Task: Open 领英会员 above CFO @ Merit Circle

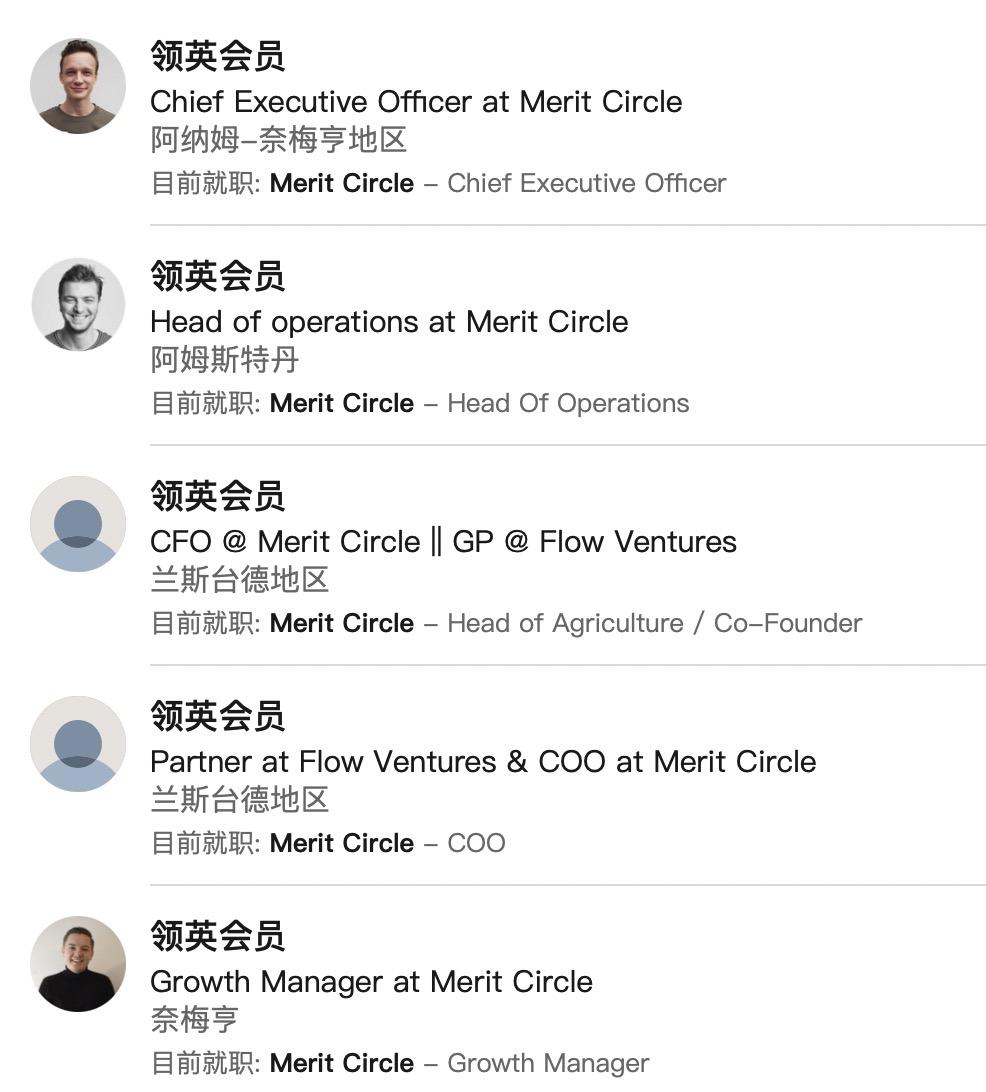Action: (217, 496)
